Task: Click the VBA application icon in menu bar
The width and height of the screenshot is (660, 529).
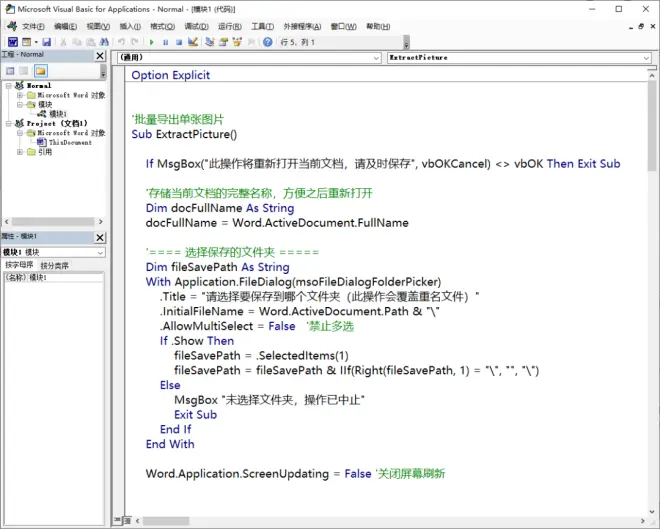Action: pyautogui.click(x=12, y=26)
